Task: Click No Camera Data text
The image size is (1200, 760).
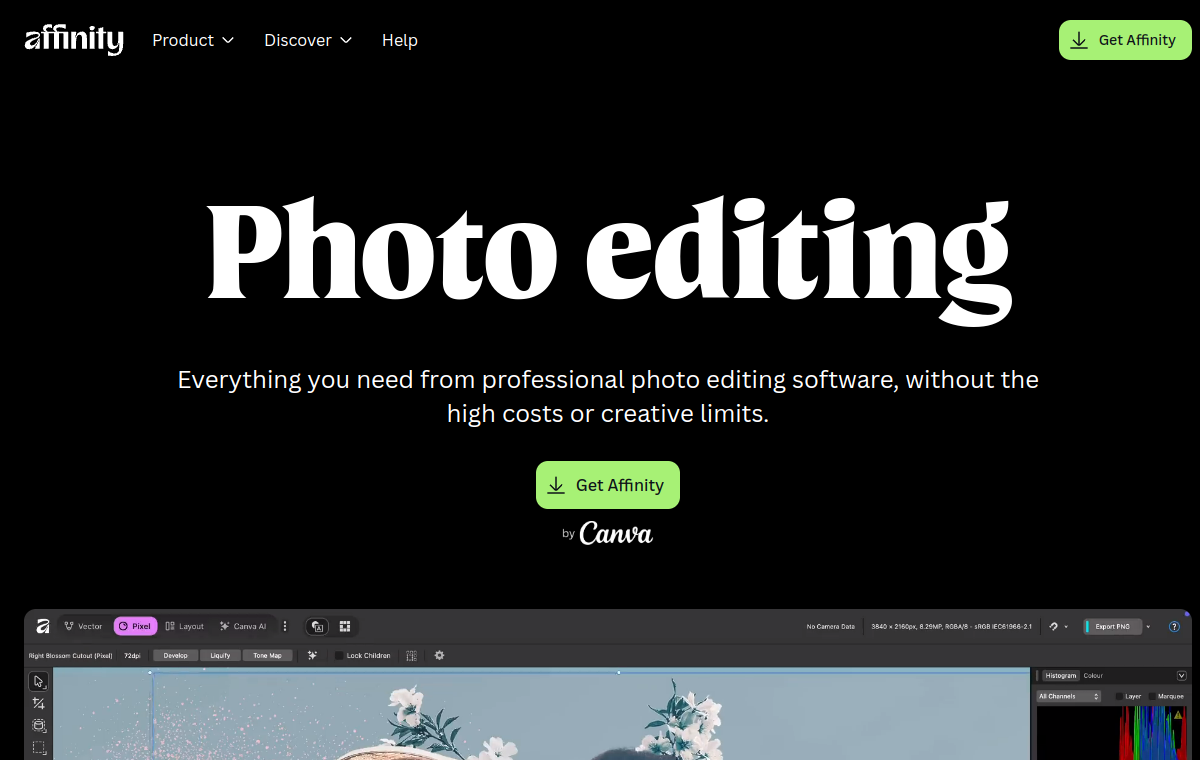Action: tap(831, 627)
